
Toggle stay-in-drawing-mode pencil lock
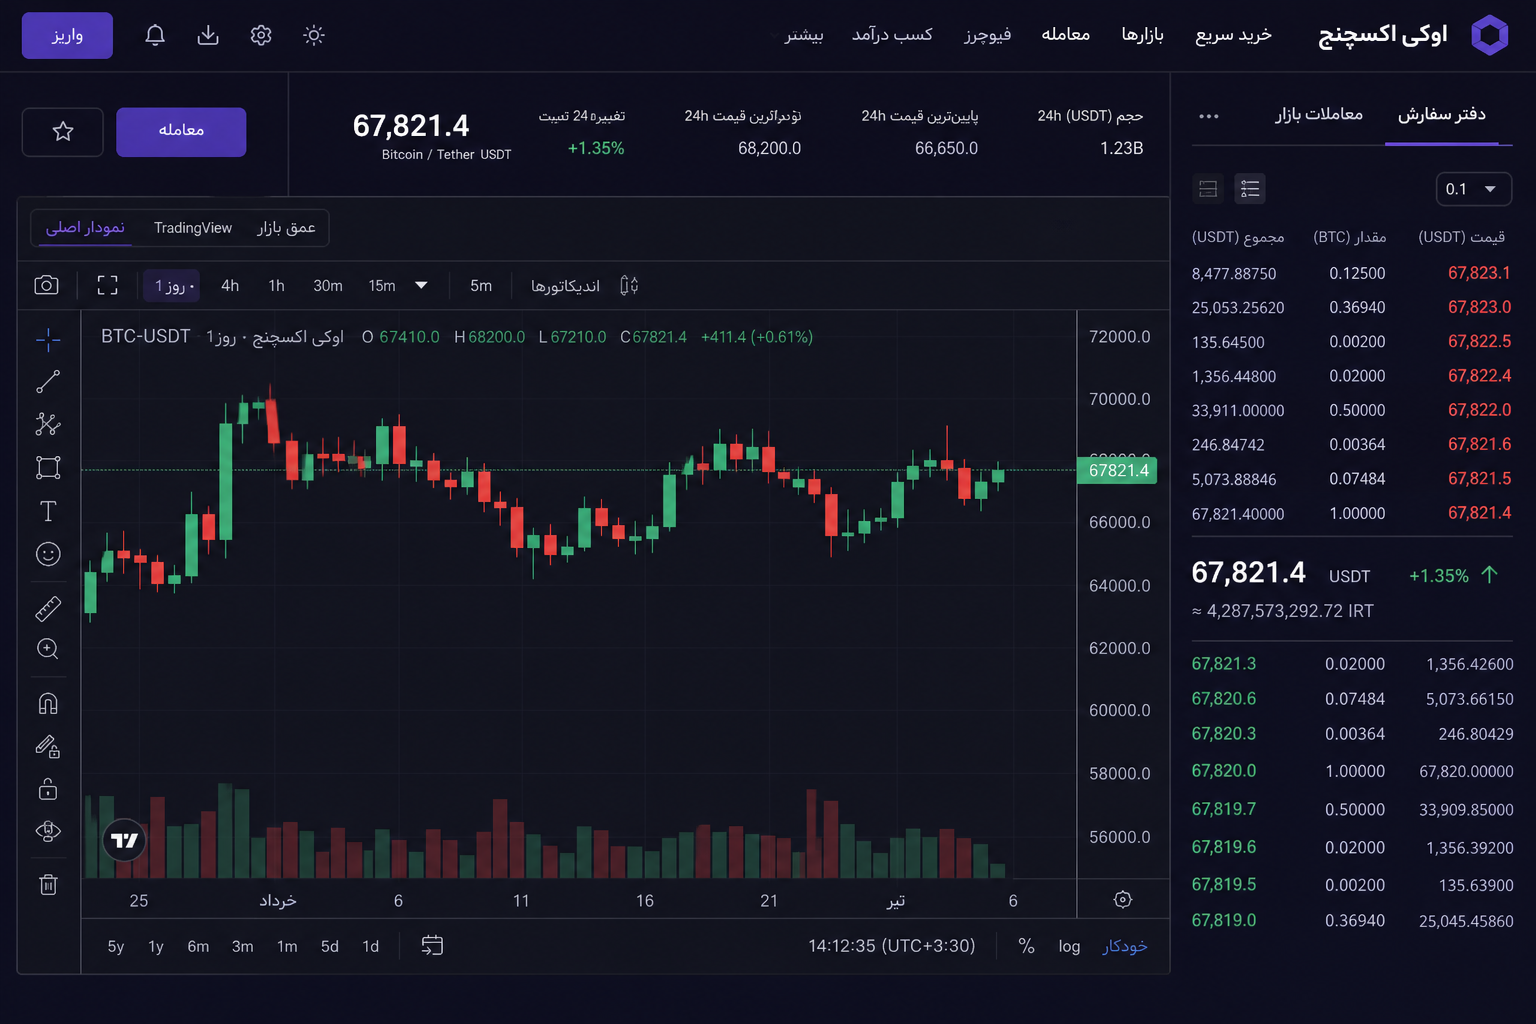coord(48,746)
